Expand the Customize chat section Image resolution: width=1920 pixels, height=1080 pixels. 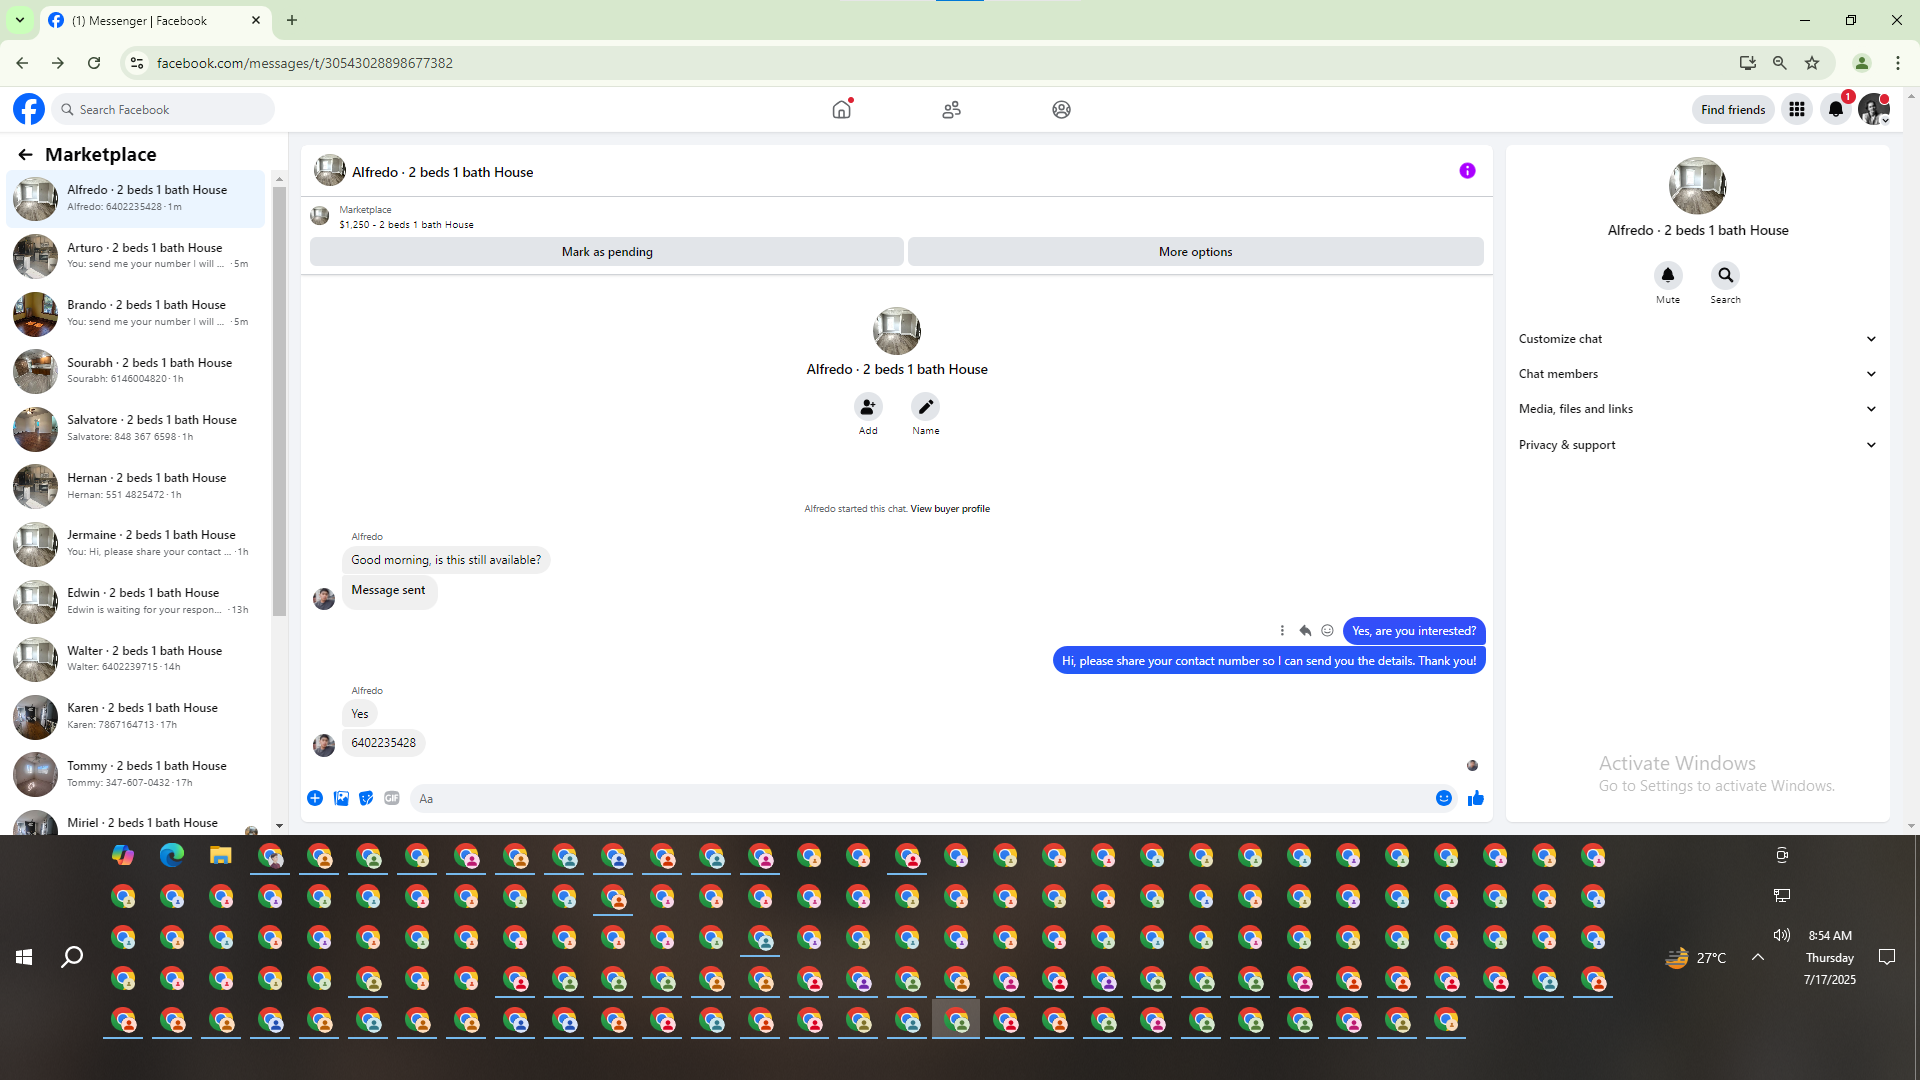(x=1698, y=339)
